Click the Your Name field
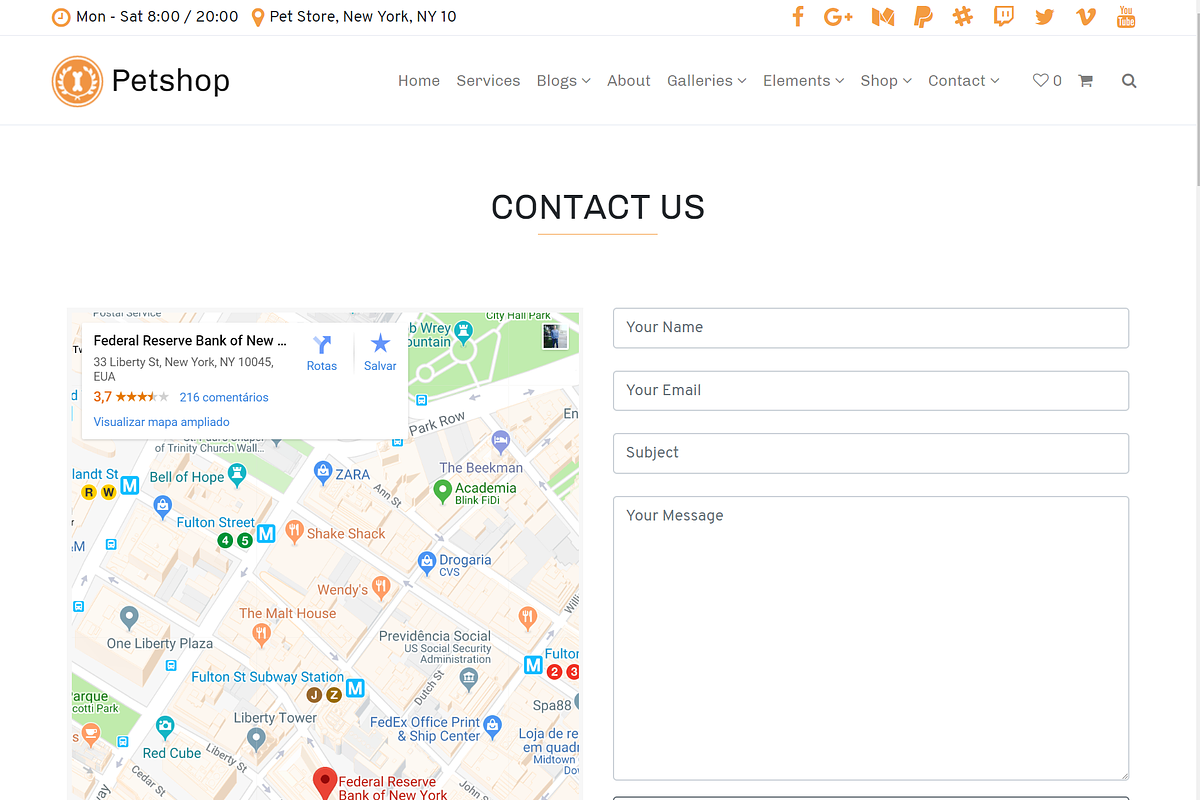The image size is (1200, 800). pyautogui.click(x=871, y=328)
